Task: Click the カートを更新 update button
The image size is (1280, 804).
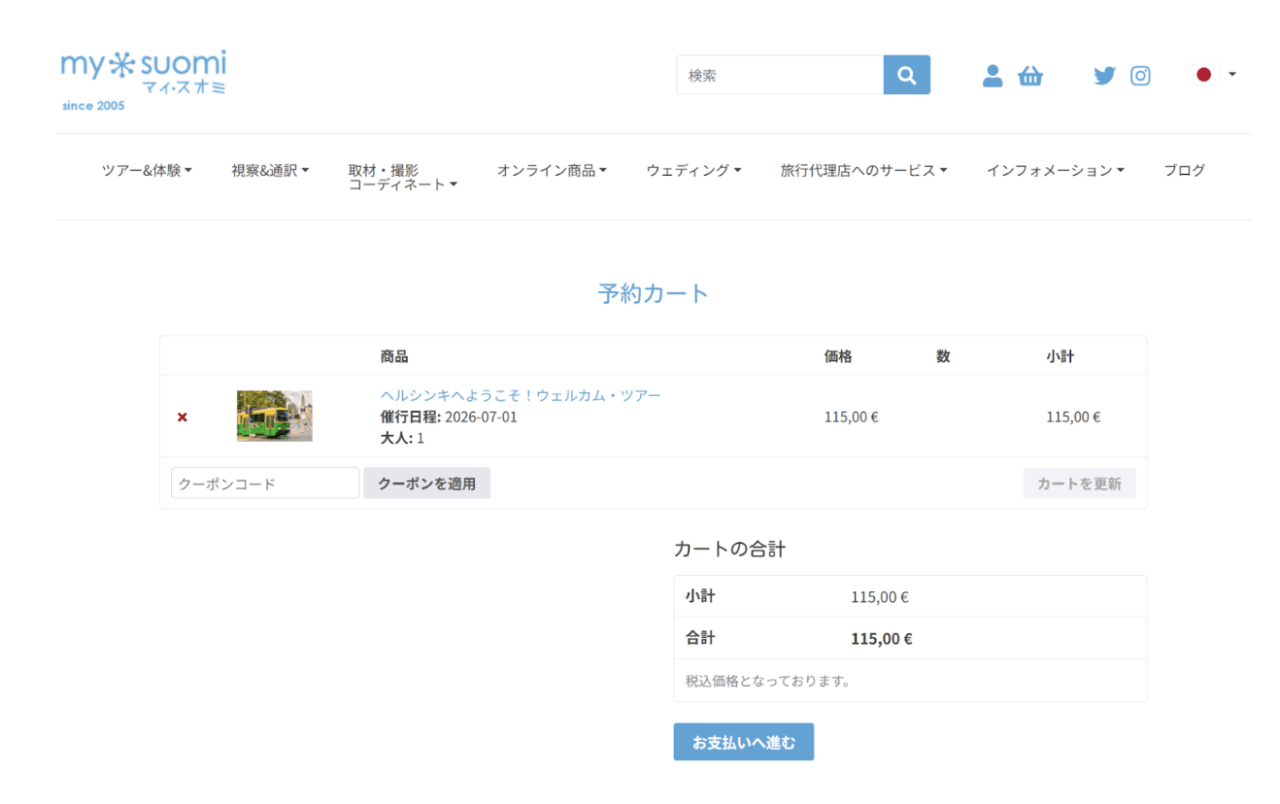Action: [x=1079, y=482]
